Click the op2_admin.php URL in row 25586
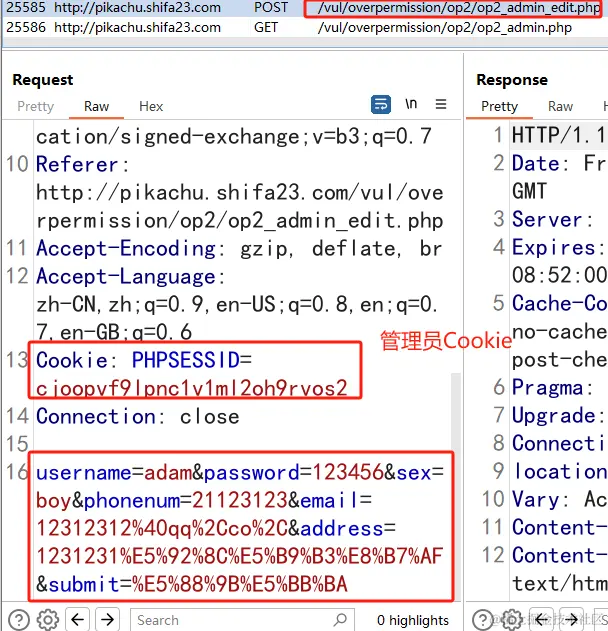This screenshot has height=631, width=608. pyautogui.click(x=445, y=27)
